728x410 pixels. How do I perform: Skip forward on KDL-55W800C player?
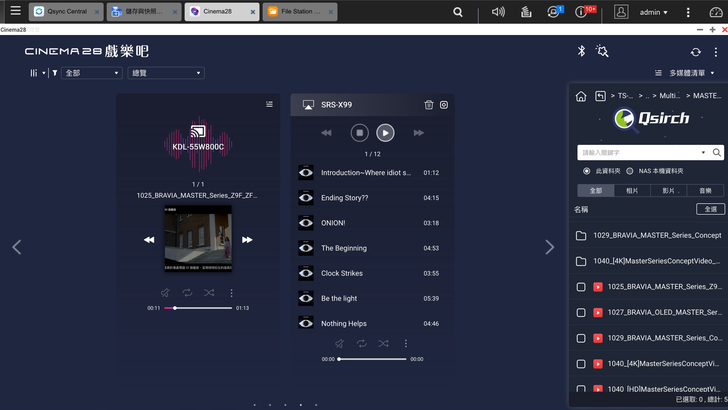click(247, 240)
